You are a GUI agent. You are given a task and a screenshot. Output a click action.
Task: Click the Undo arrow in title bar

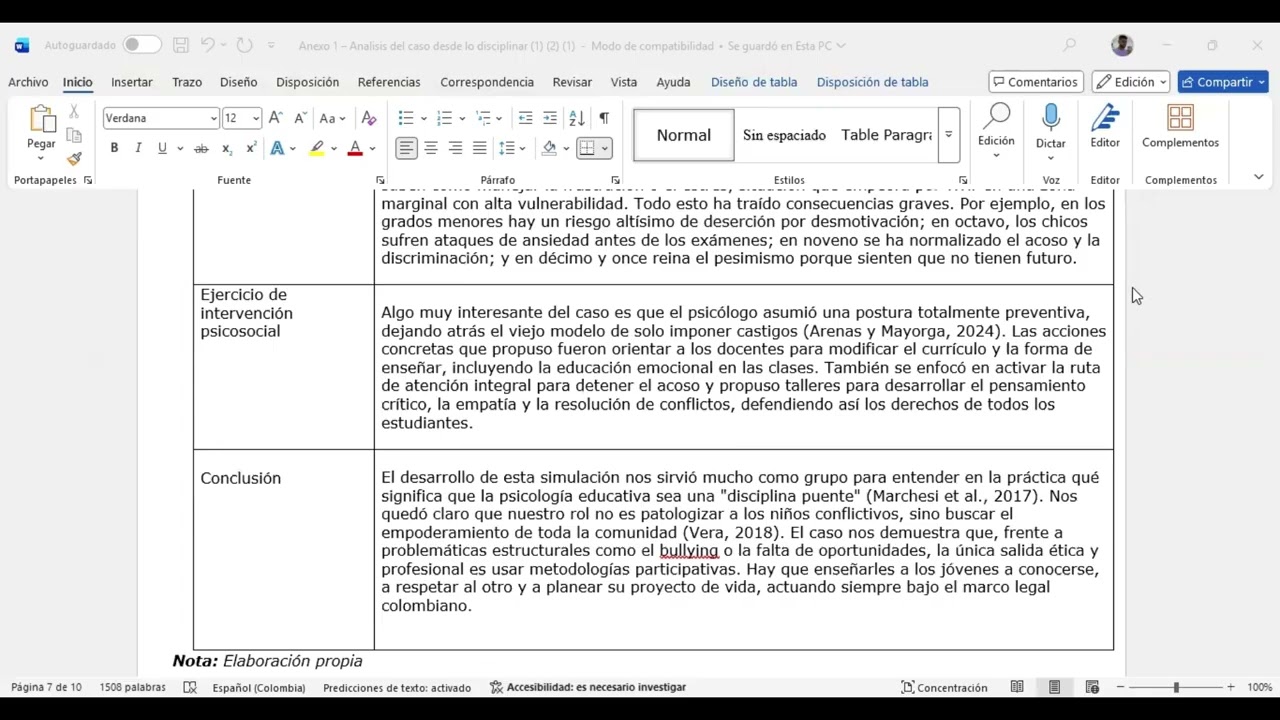coord(207,45)
